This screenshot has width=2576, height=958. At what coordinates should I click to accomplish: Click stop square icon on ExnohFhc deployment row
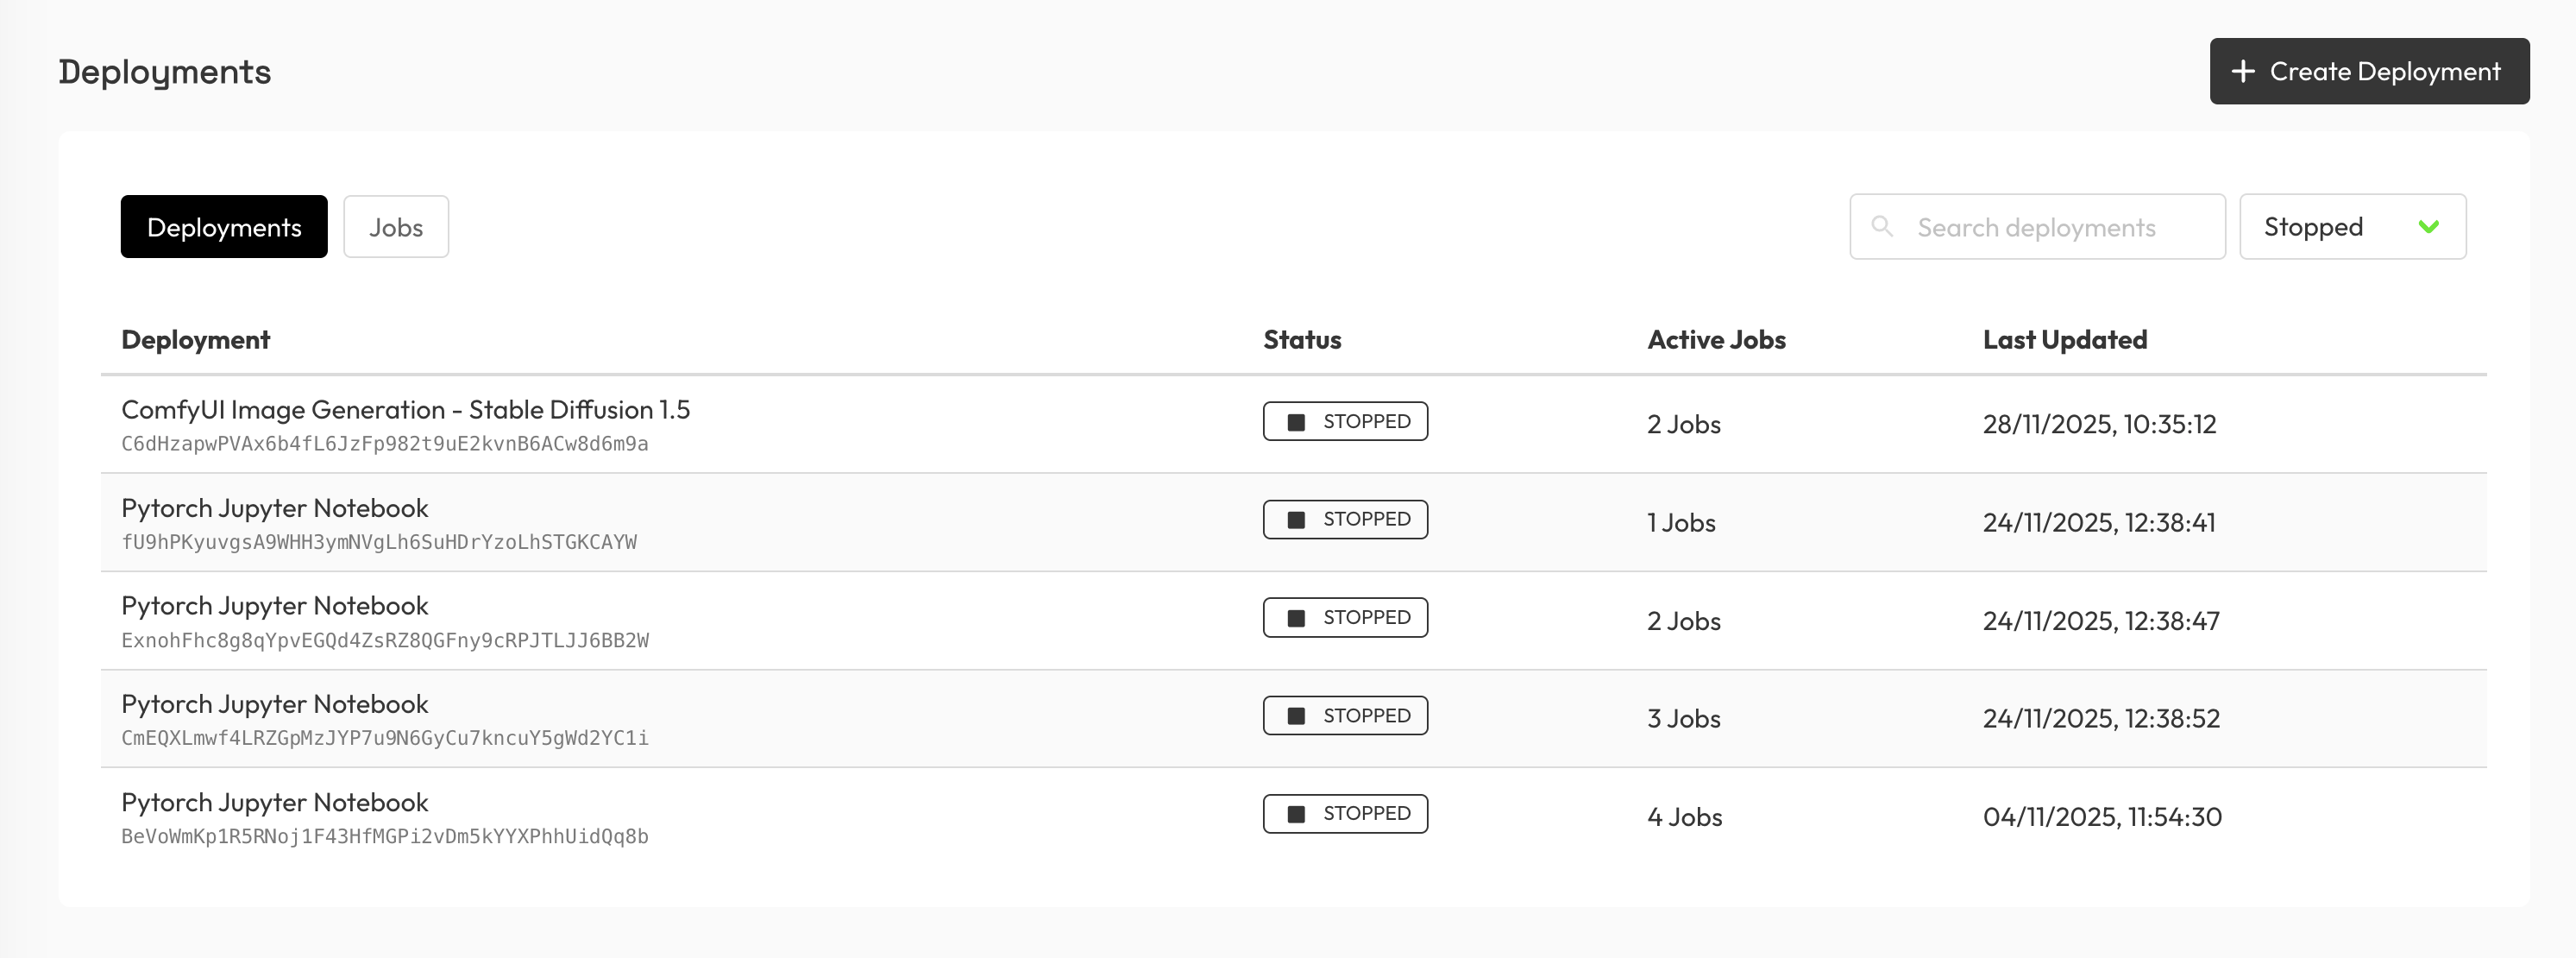1296,618
